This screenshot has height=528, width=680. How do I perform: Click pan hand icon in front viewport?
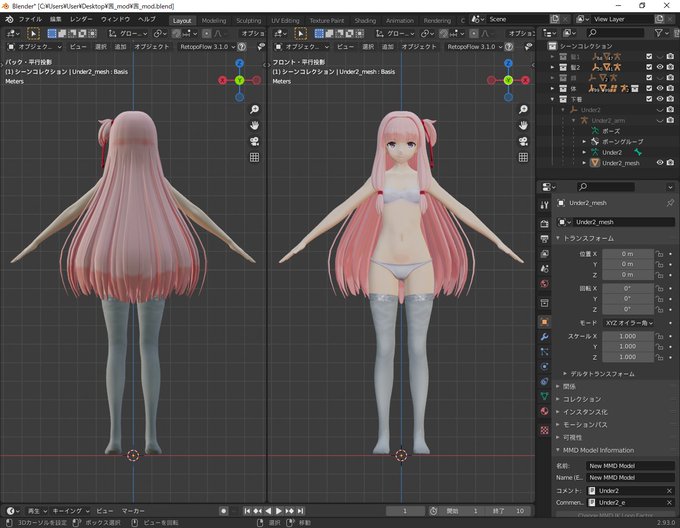click(x=523, y=125)
